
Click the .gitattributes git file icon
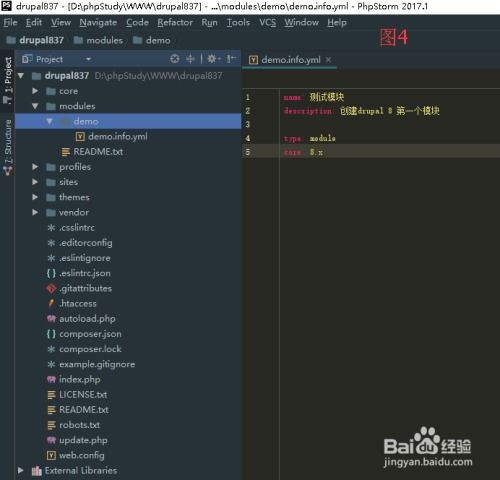pyautogui.click(x=51, y=288)
